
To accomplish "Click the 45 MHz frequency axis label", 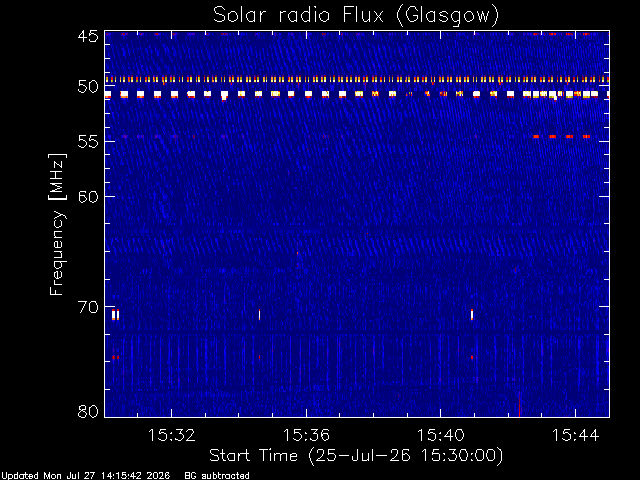I will (88, 36).
